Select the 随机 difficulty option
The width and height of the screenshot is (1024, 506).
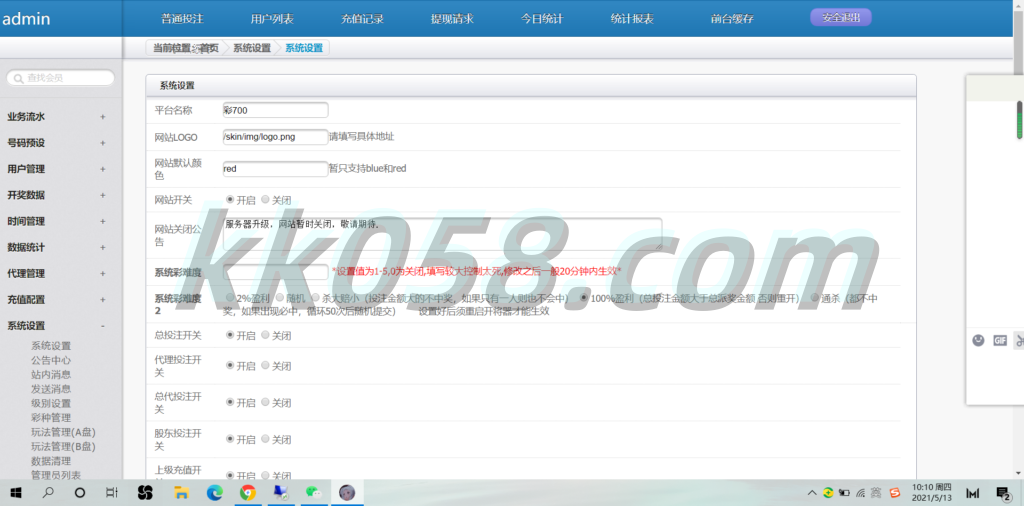280,298
